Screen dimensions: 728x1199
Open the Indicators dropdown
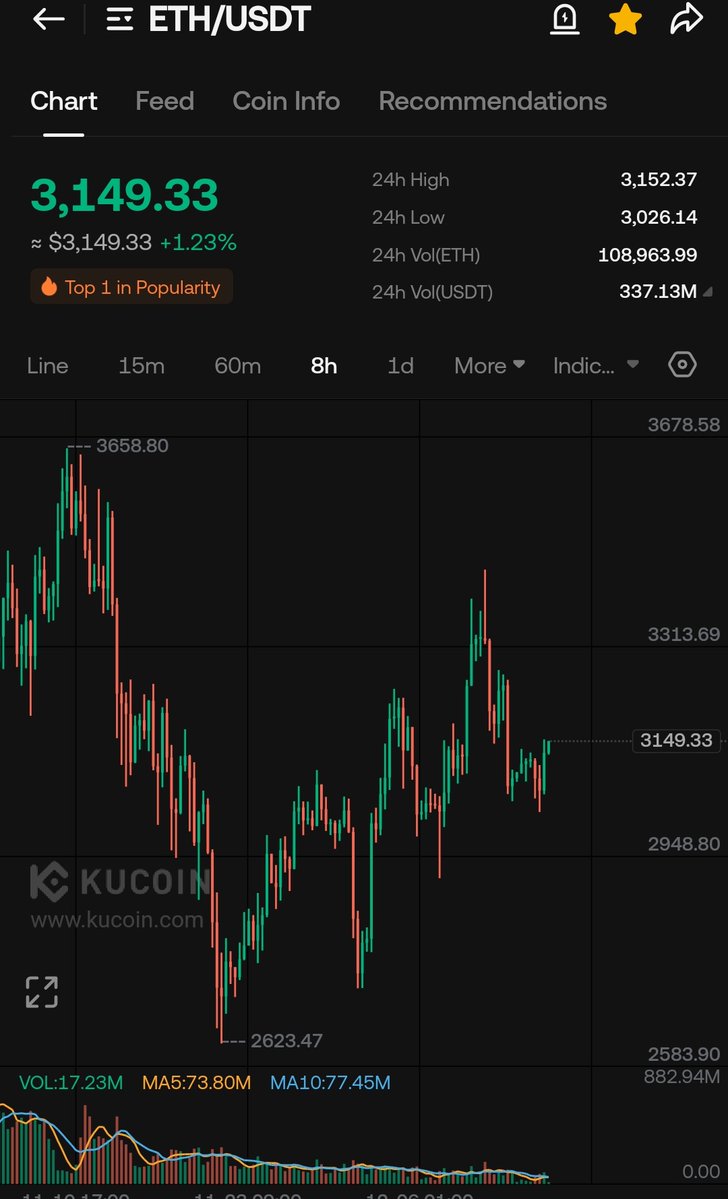(x=595, y=366)
